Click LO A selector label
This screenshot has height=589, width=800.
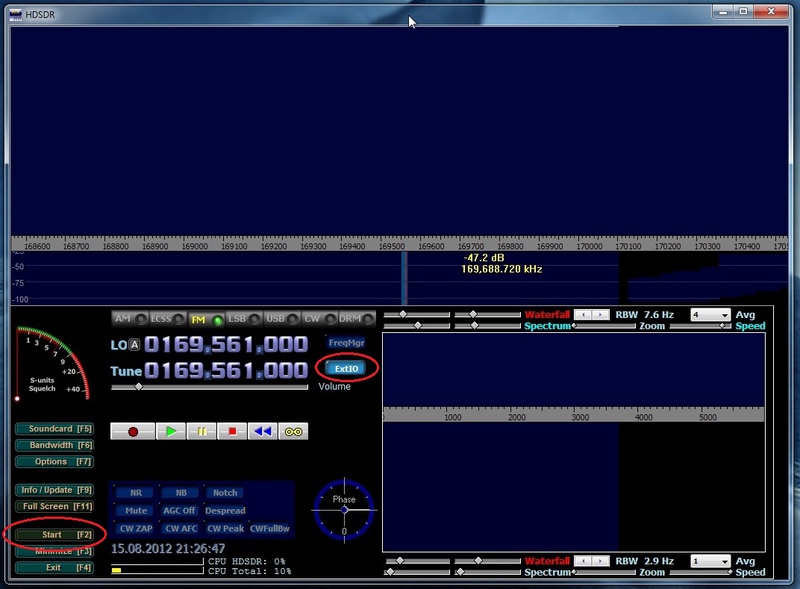[134, 345]
